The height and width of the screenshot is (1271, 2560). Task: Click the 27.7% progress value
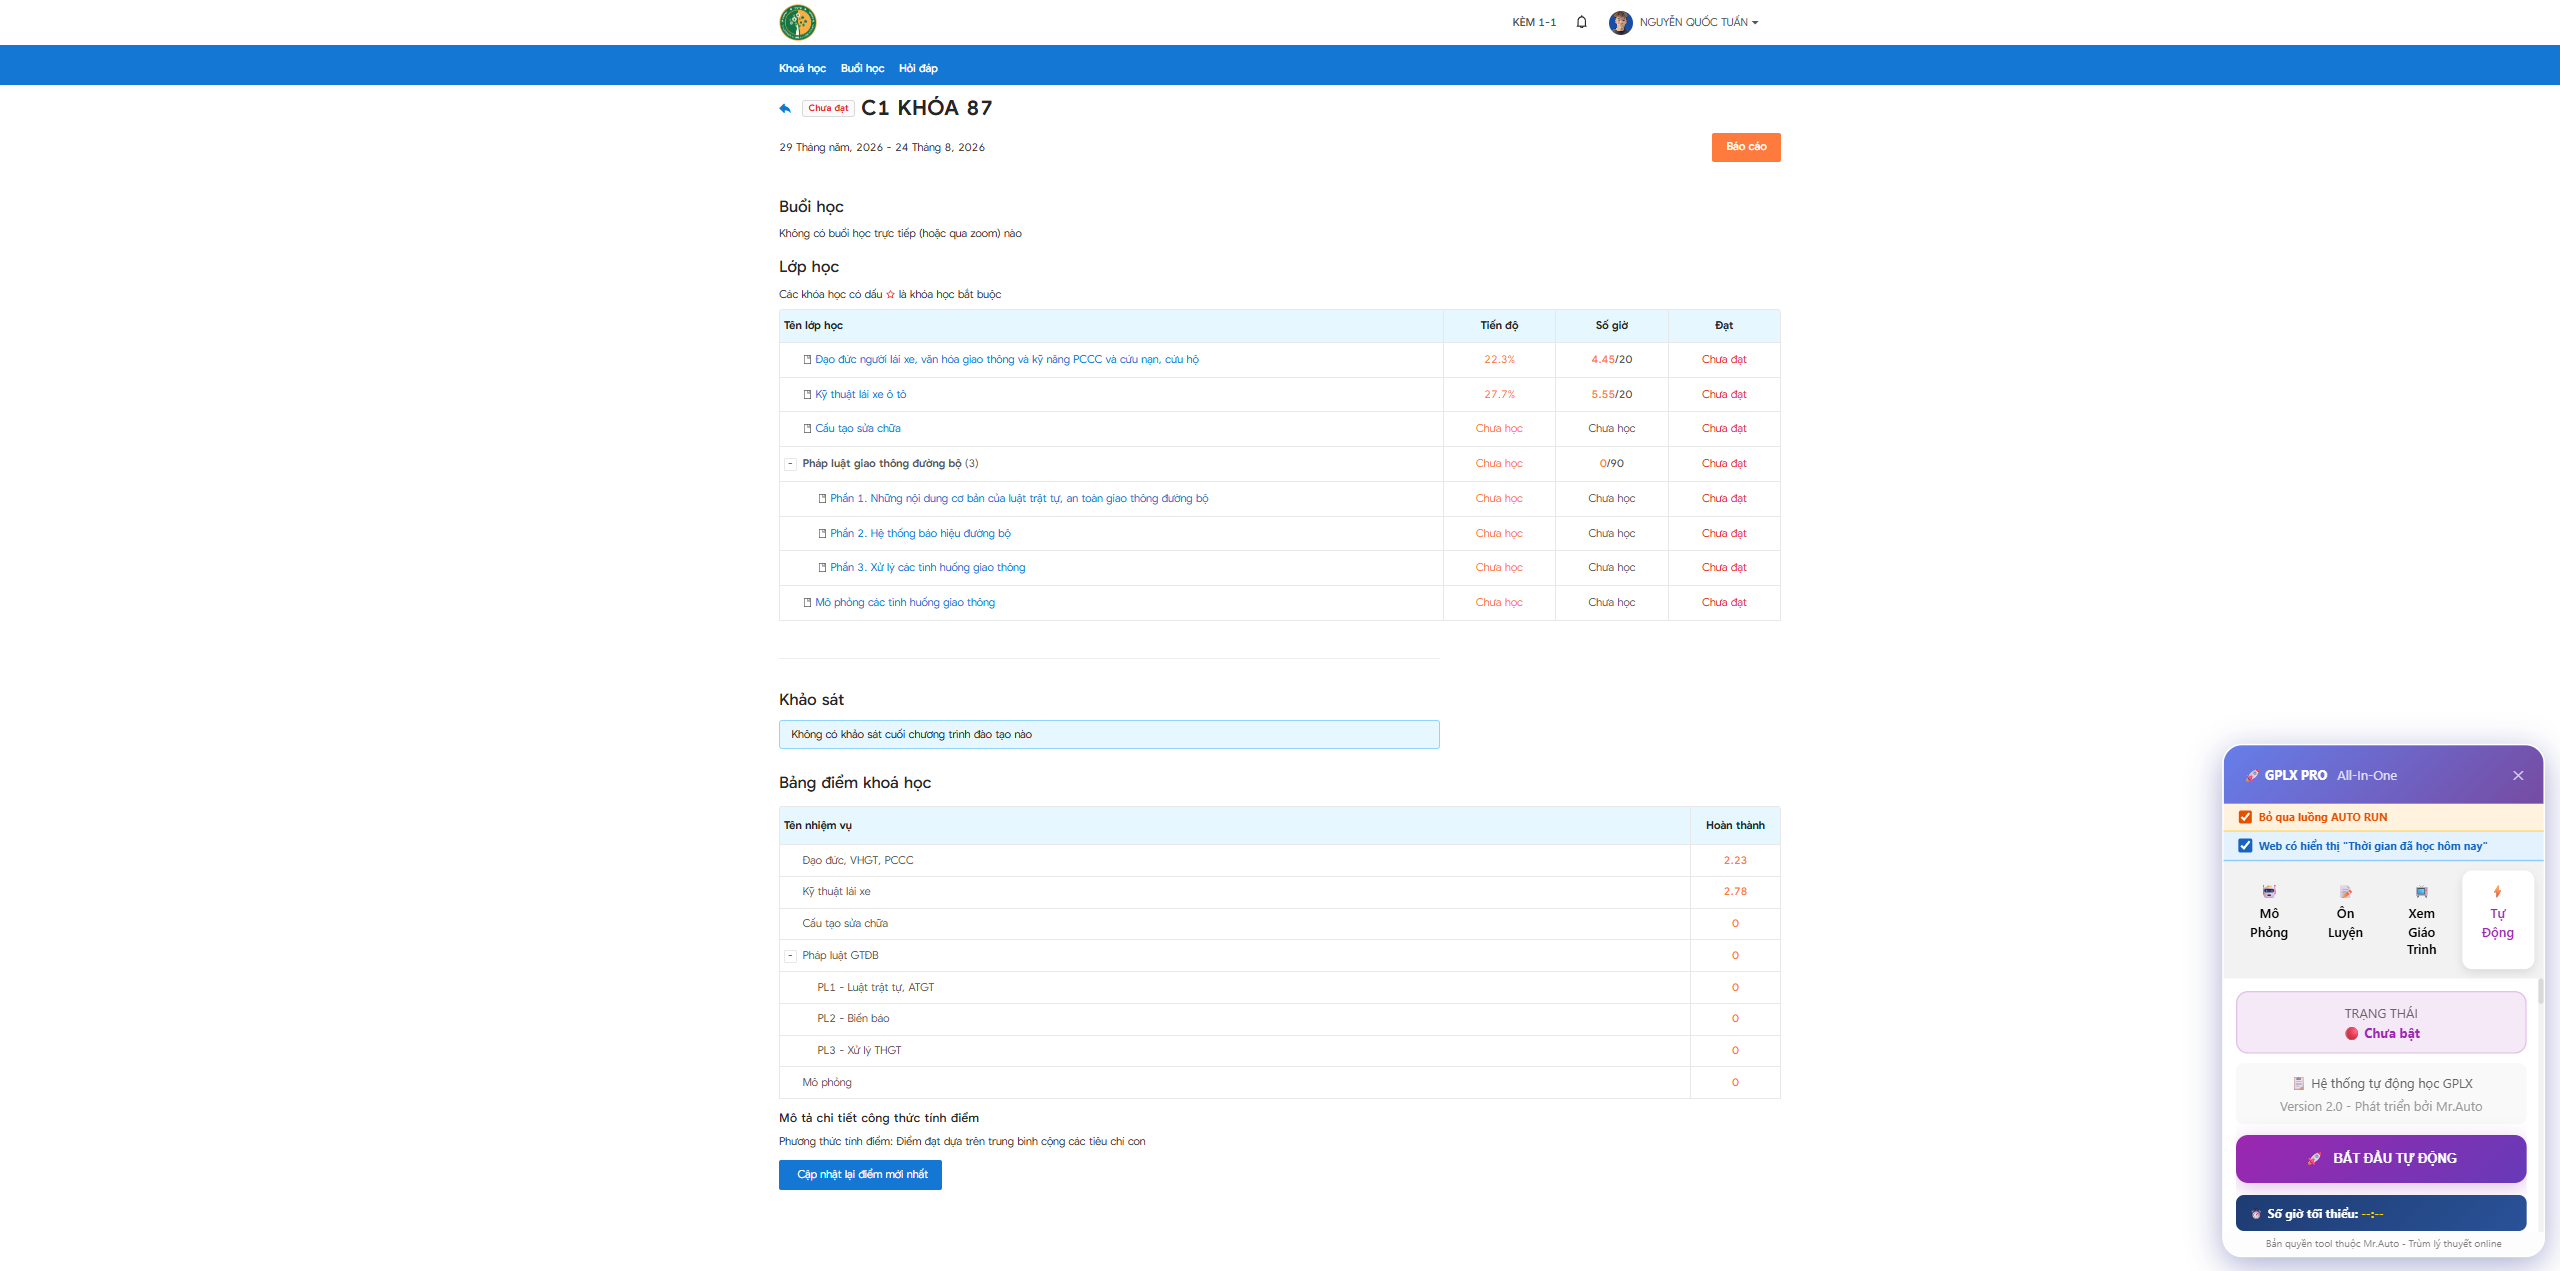click(1498, 395)
